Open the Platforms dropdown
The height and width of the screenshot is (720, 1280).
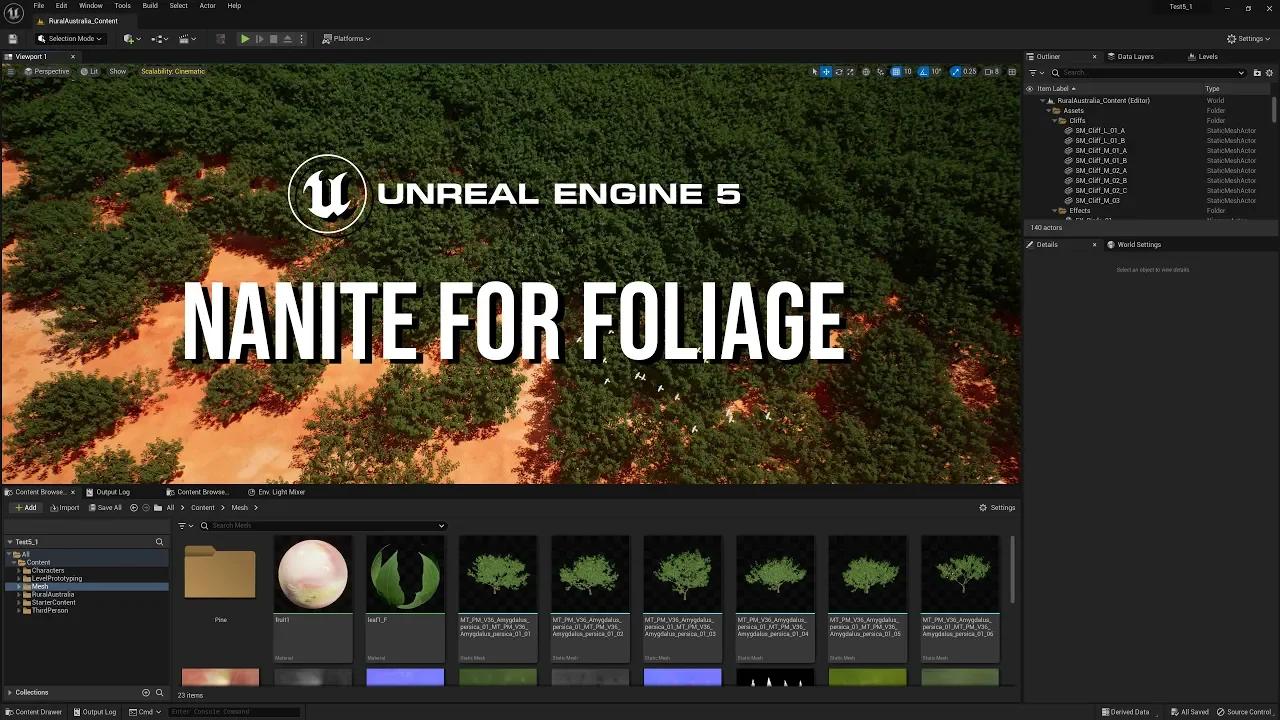point(346,38)
